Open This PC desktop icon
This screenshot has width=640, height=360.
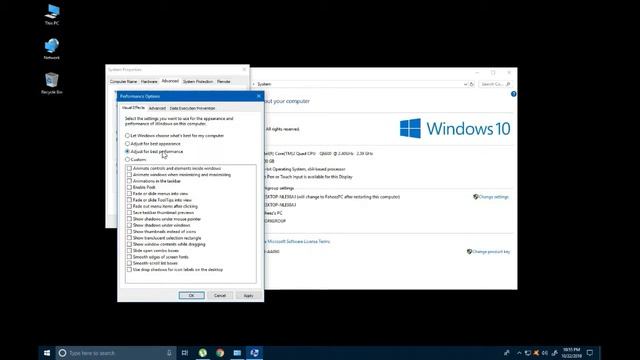(52, 15)
